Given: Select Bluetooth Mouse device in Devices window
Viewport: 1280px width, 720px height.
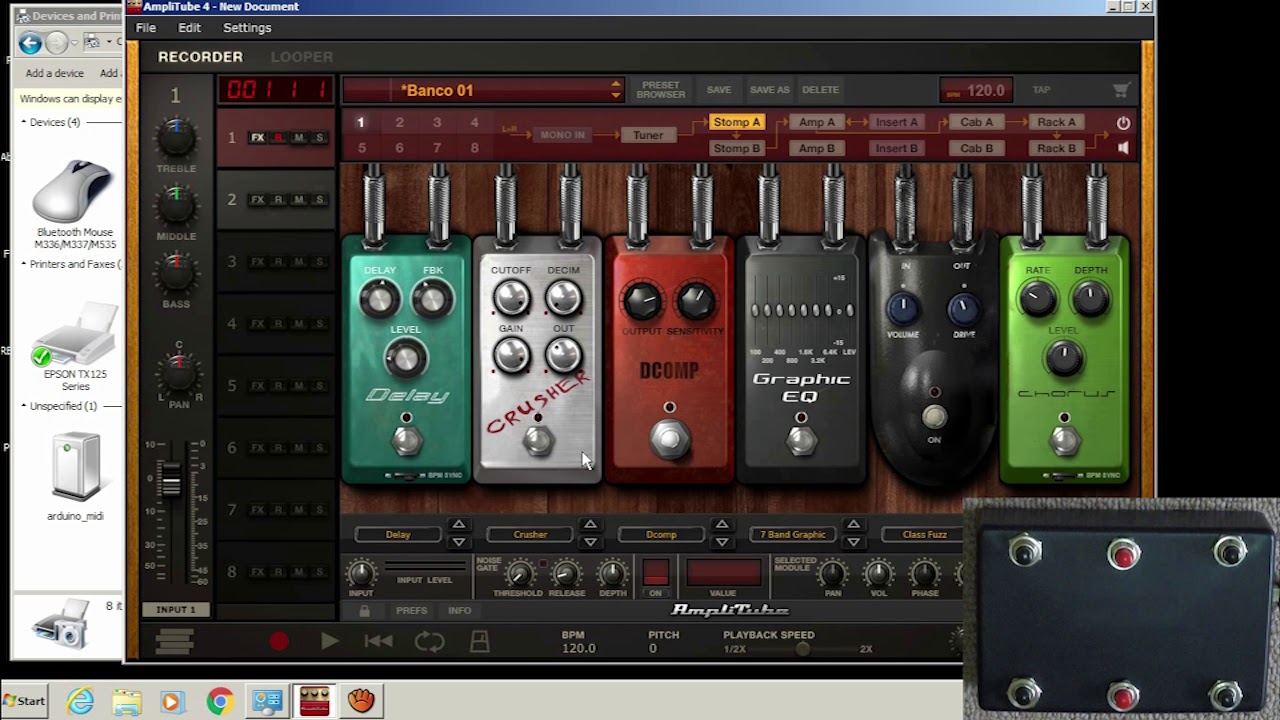Looking at the screenshot, I should [x=74, y=204].
